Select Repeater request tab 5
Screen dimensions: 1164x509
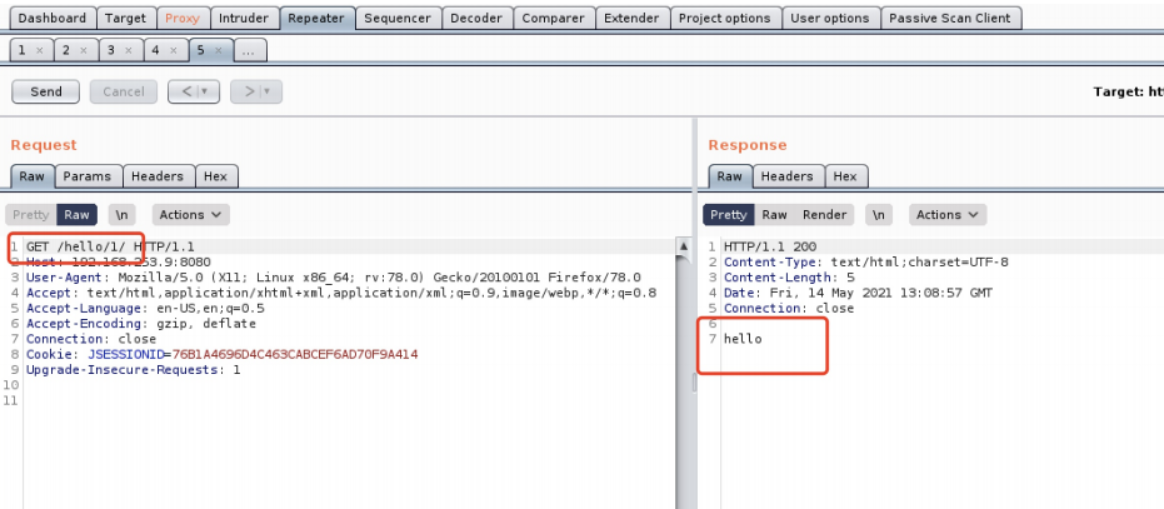(x=201, y=50)
